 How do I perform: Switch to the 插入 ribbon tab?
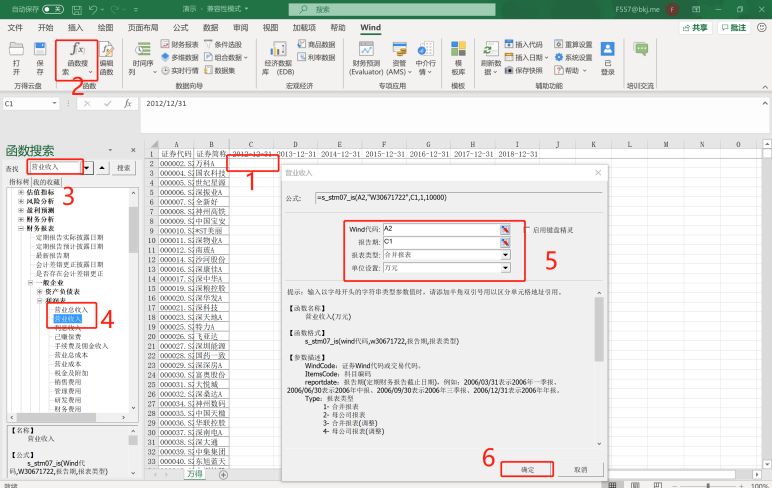(75, 28)
